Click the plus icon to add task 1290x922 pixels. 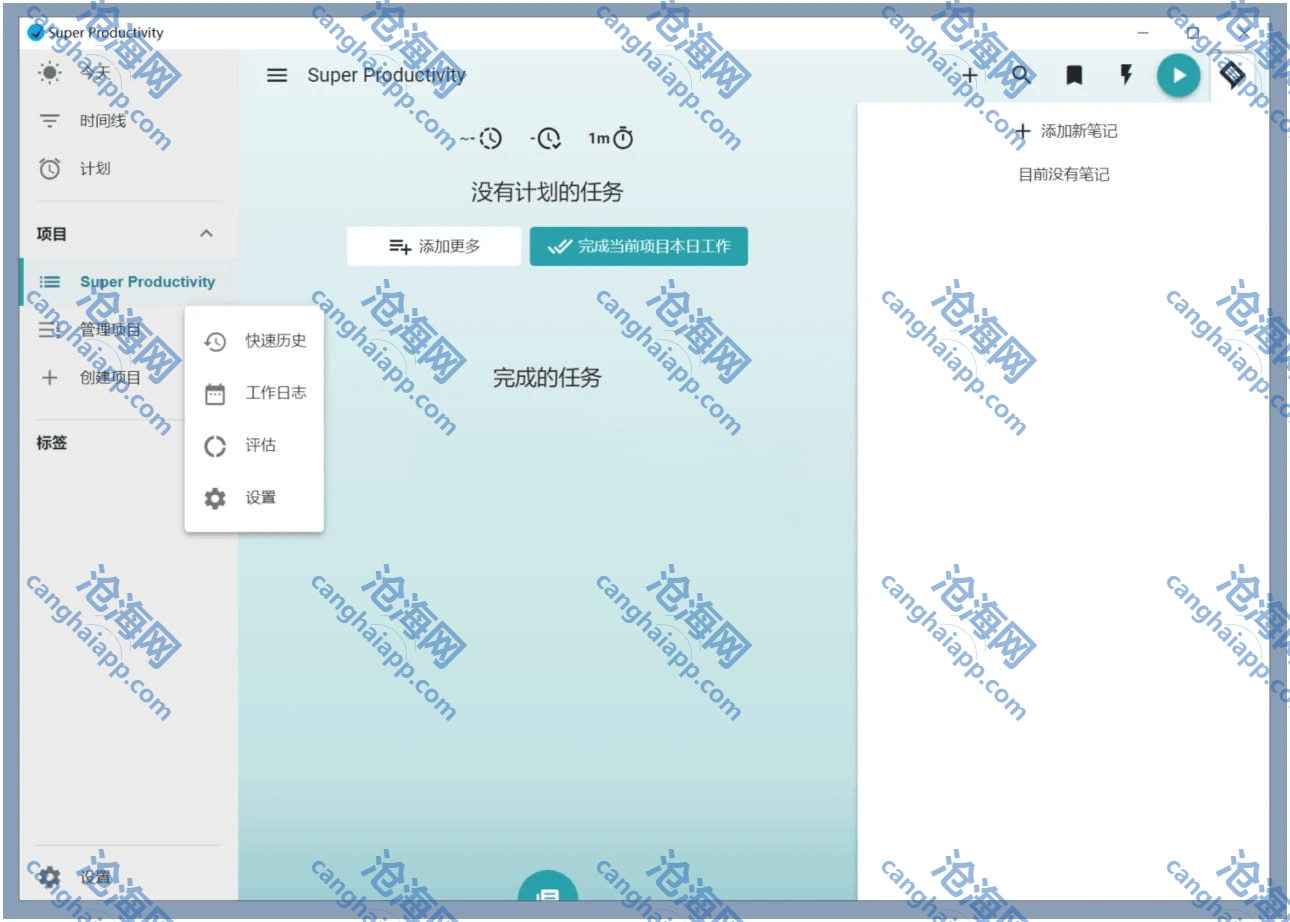[x=969, y=75]
